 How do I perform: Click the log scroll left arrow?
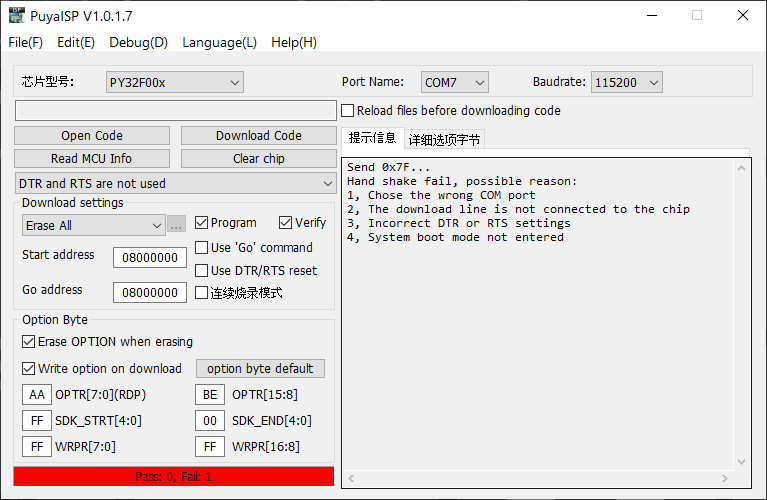(351, 478)
